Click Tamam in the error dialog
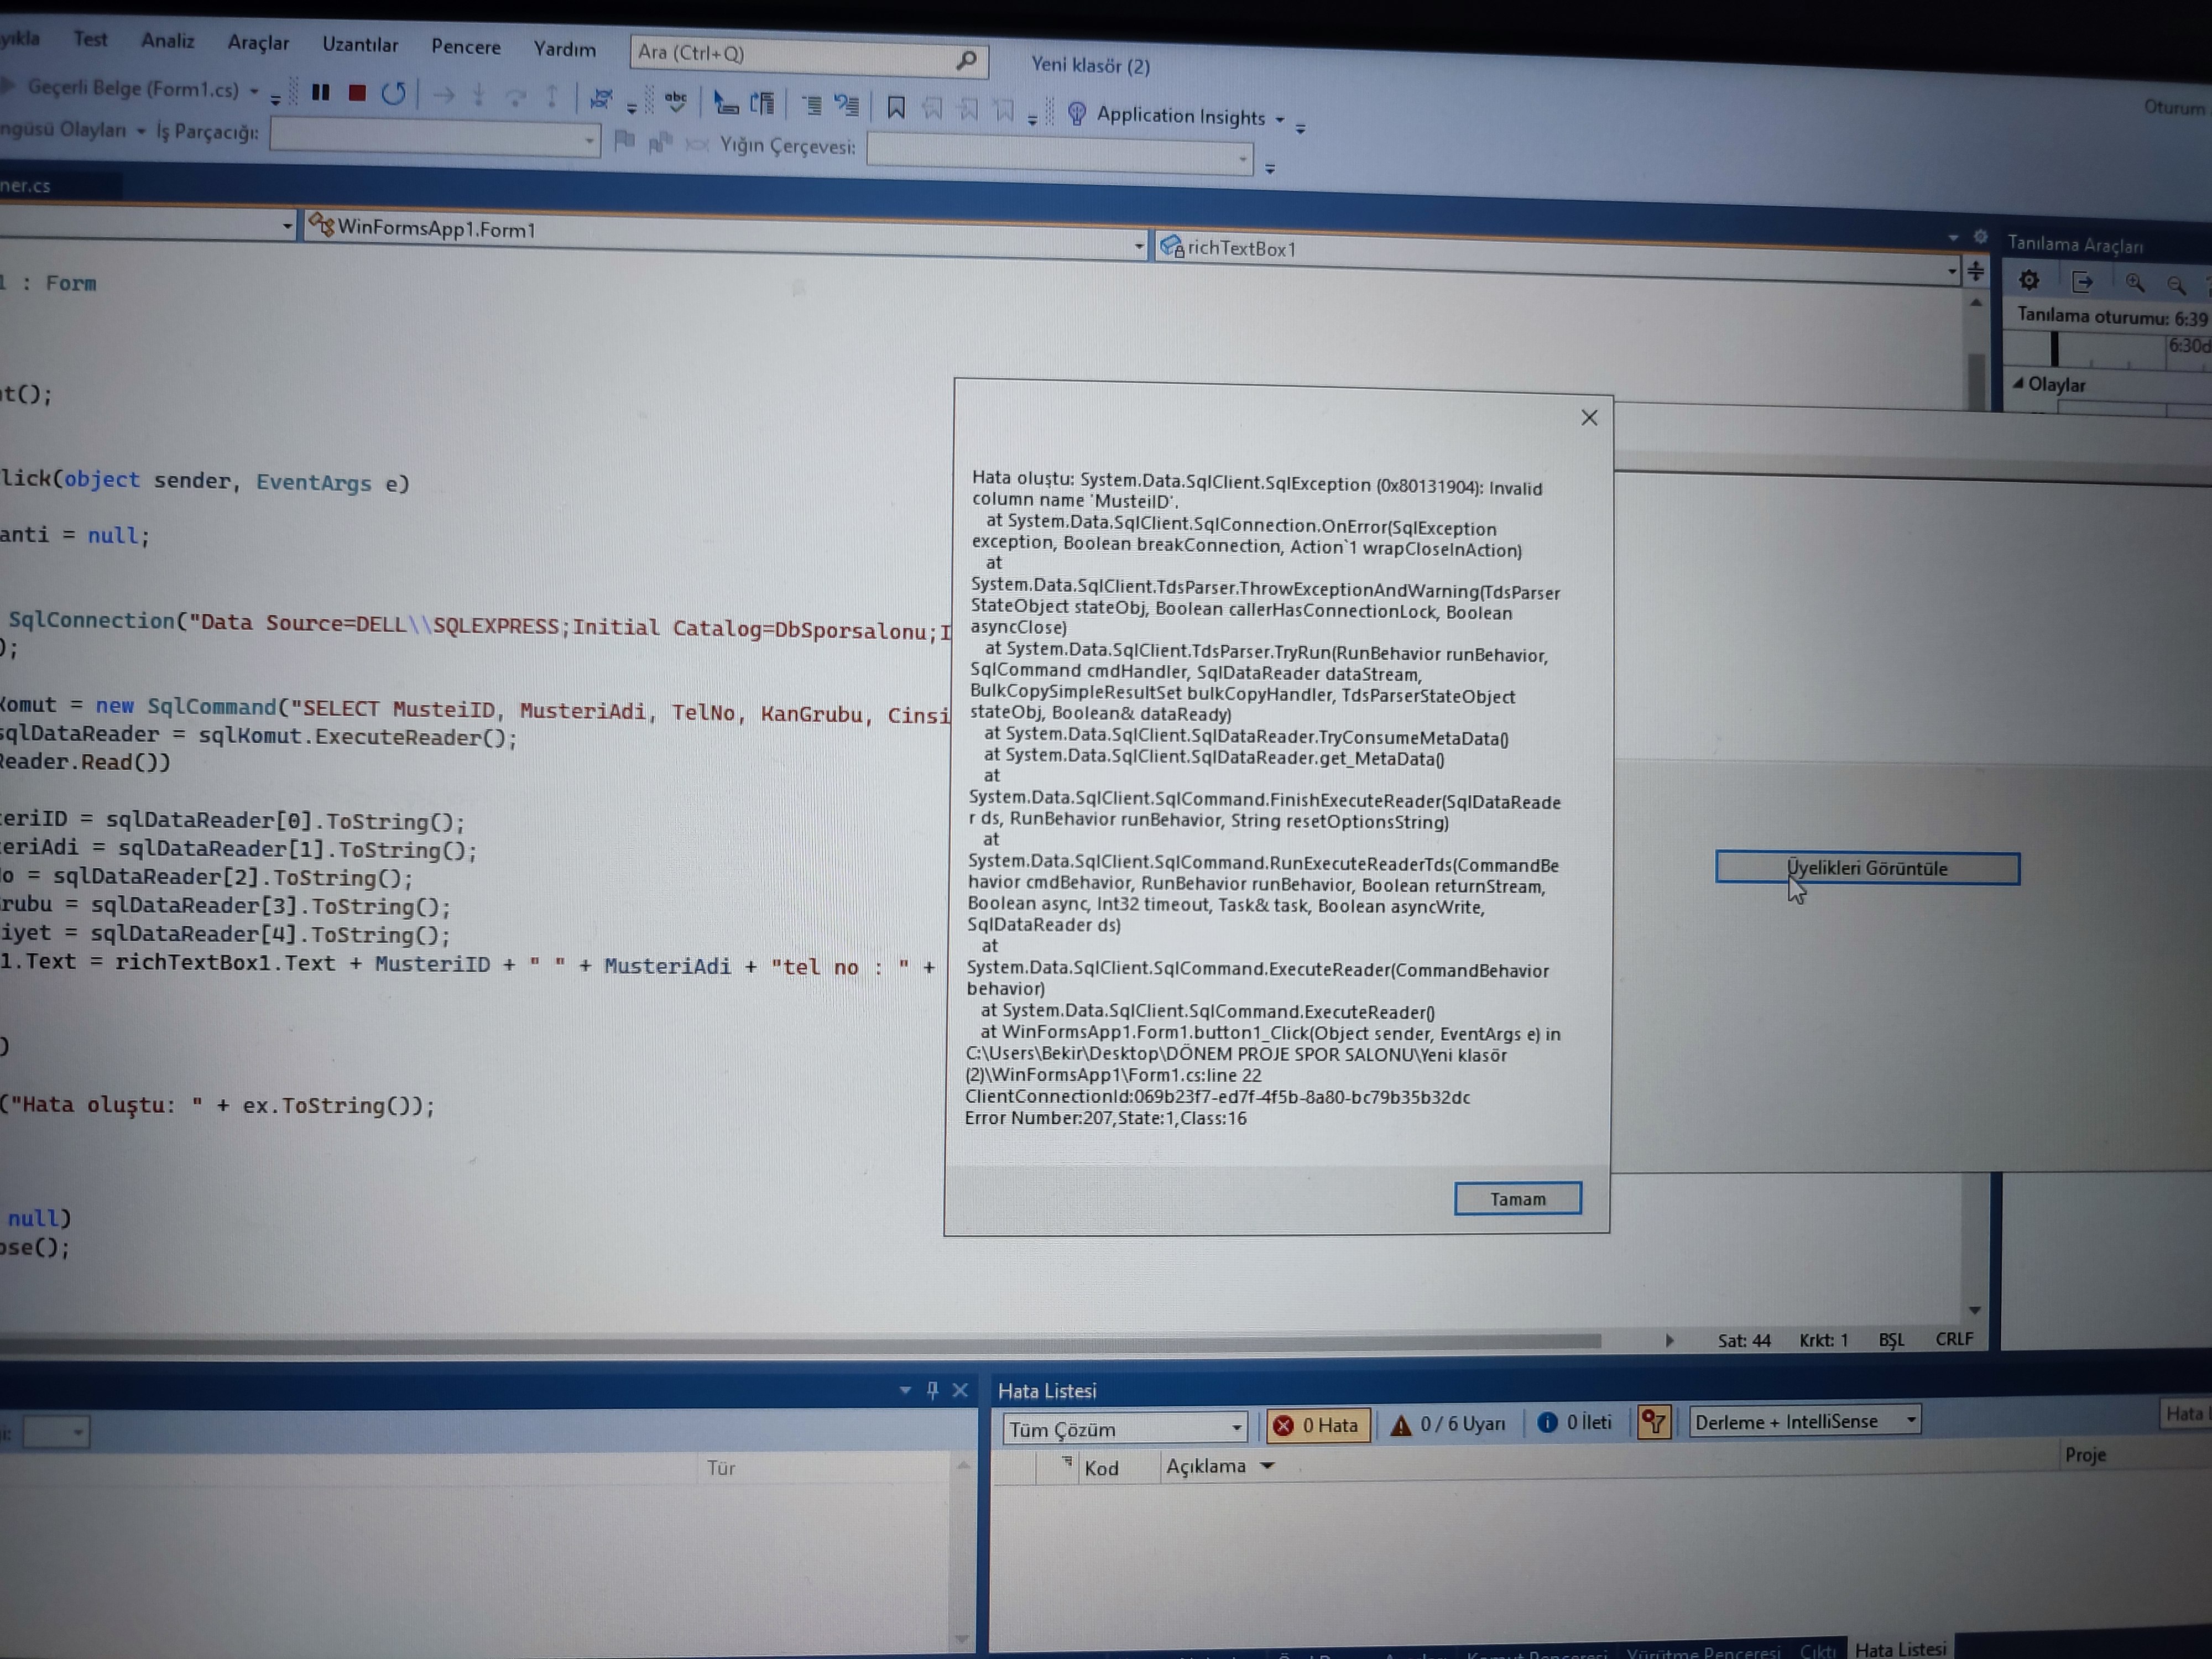Screen dimensions: 2212x1659 pyautogui.click(x=1518, y=1198)
